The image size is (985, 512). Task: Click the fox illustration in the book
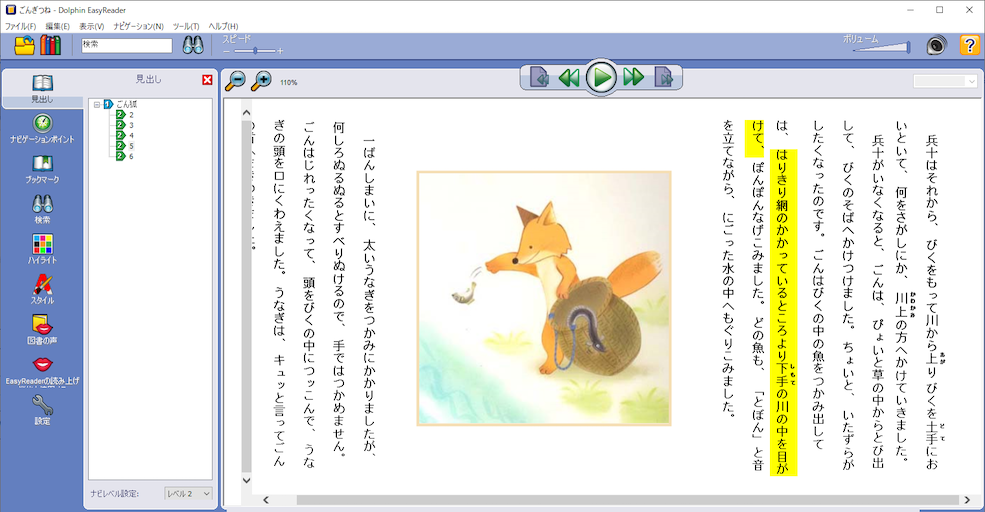click(x=544, y=298)
